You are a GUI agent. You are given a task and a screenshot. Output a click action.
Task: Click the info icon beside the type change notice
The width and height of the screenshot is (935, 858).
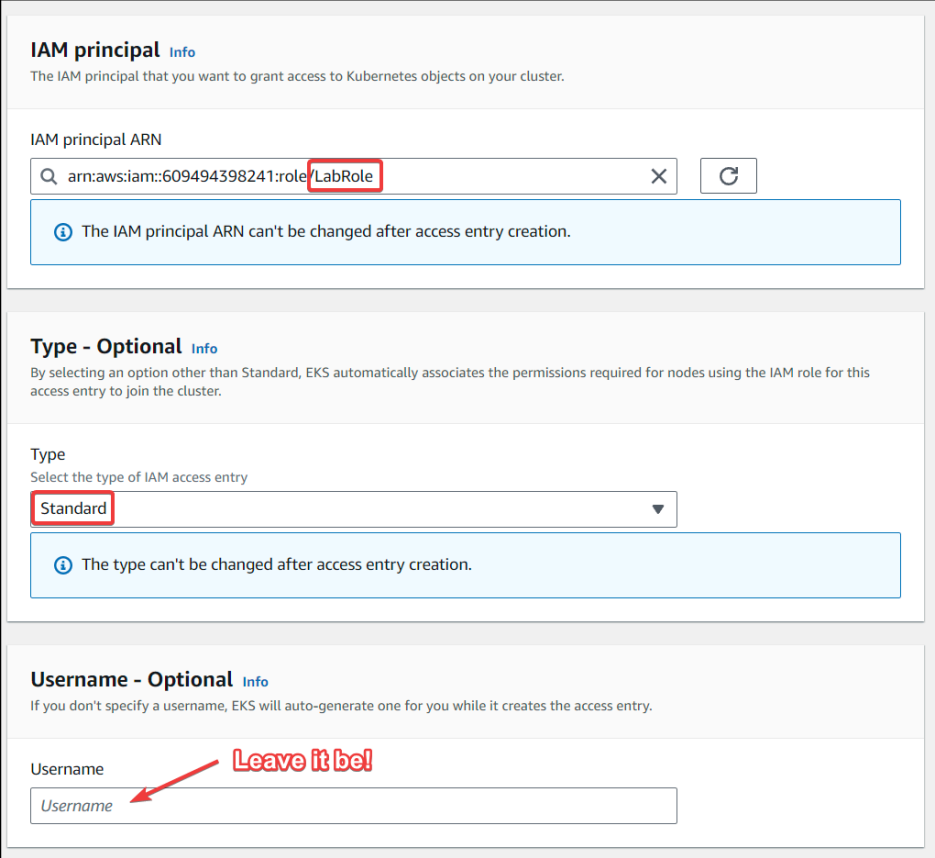point(63,565)
